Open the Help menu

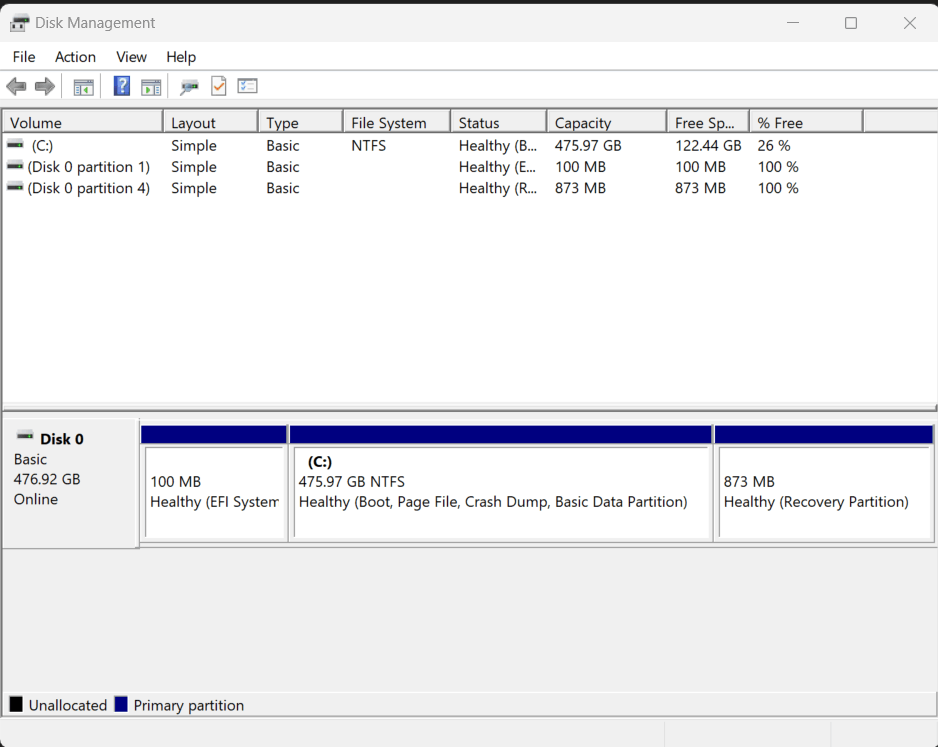pos(181,57)
